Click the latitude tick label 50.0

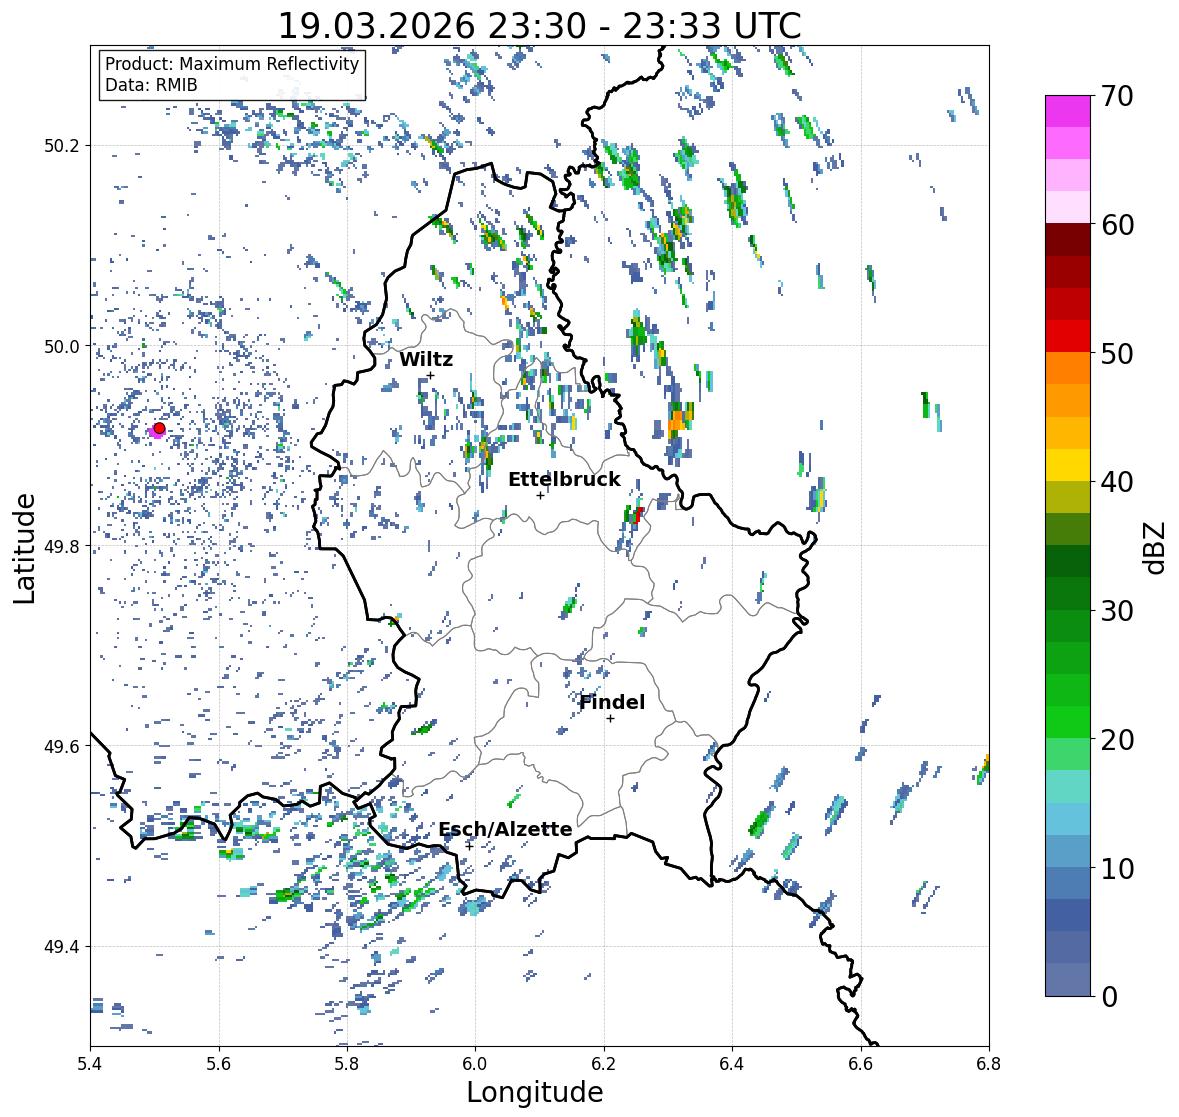[x=62, y=347]
